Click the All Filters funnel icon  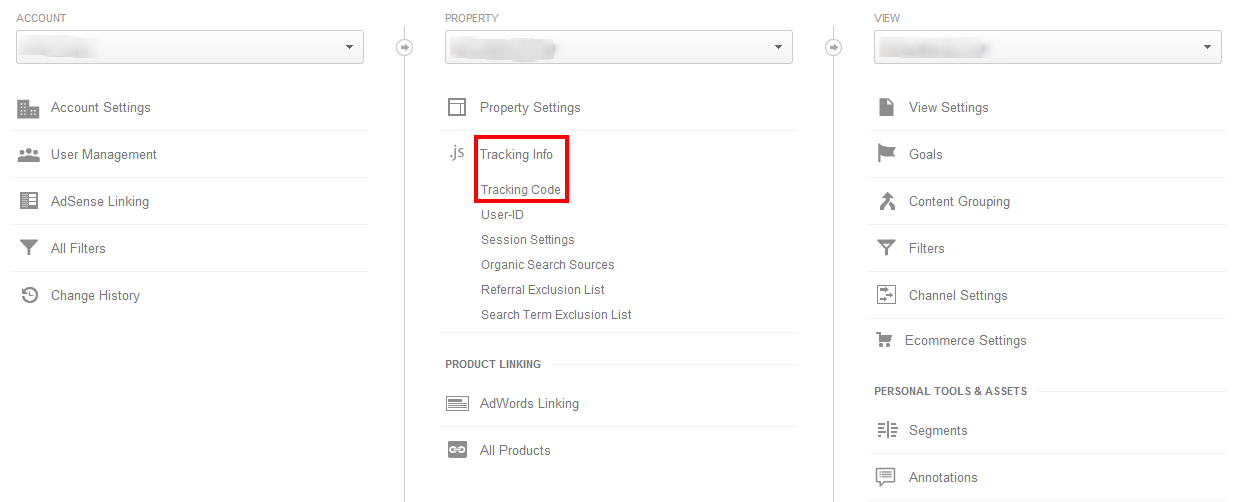tap(29, 248)
